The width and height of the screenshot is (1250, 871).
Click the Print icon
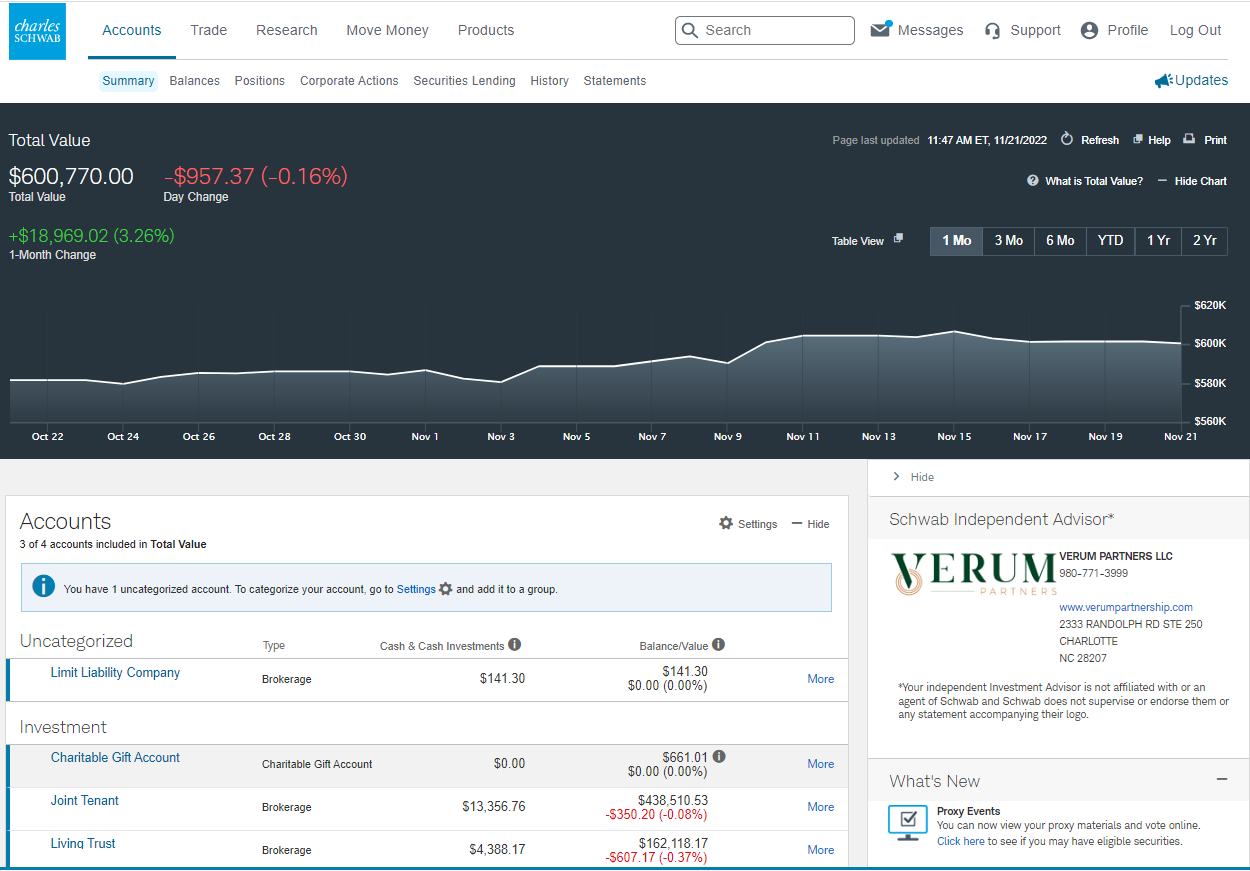pos(1189,140)
